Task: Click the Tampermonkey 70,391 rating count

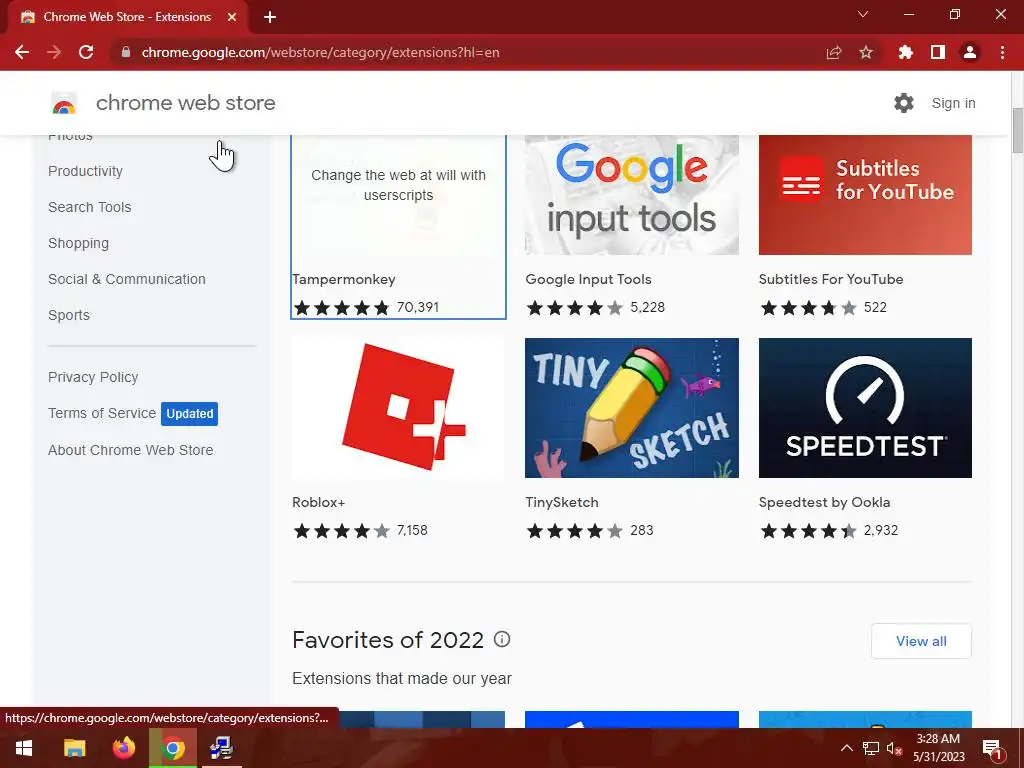Action: pyautogui.click(x=418, y=308)
